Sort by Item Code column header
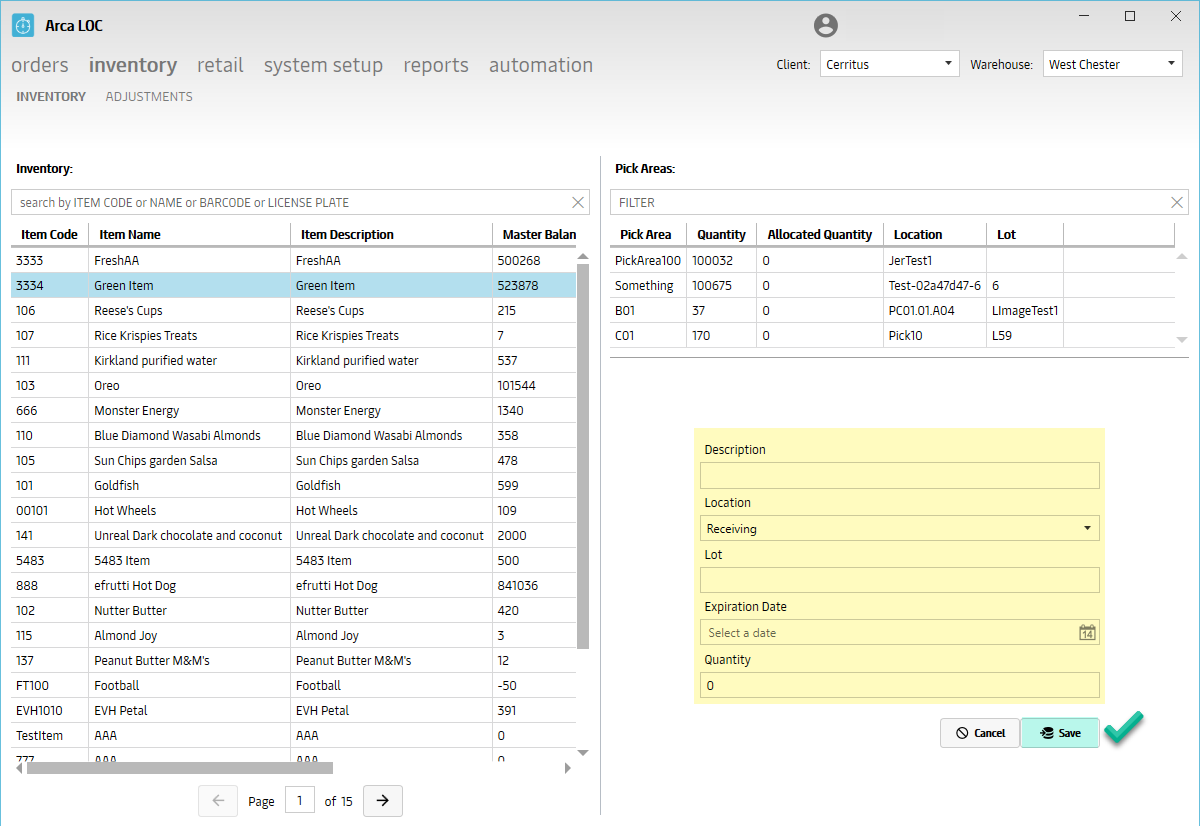The height and width of the screenshot is (826, 1200). pos(50,234)
